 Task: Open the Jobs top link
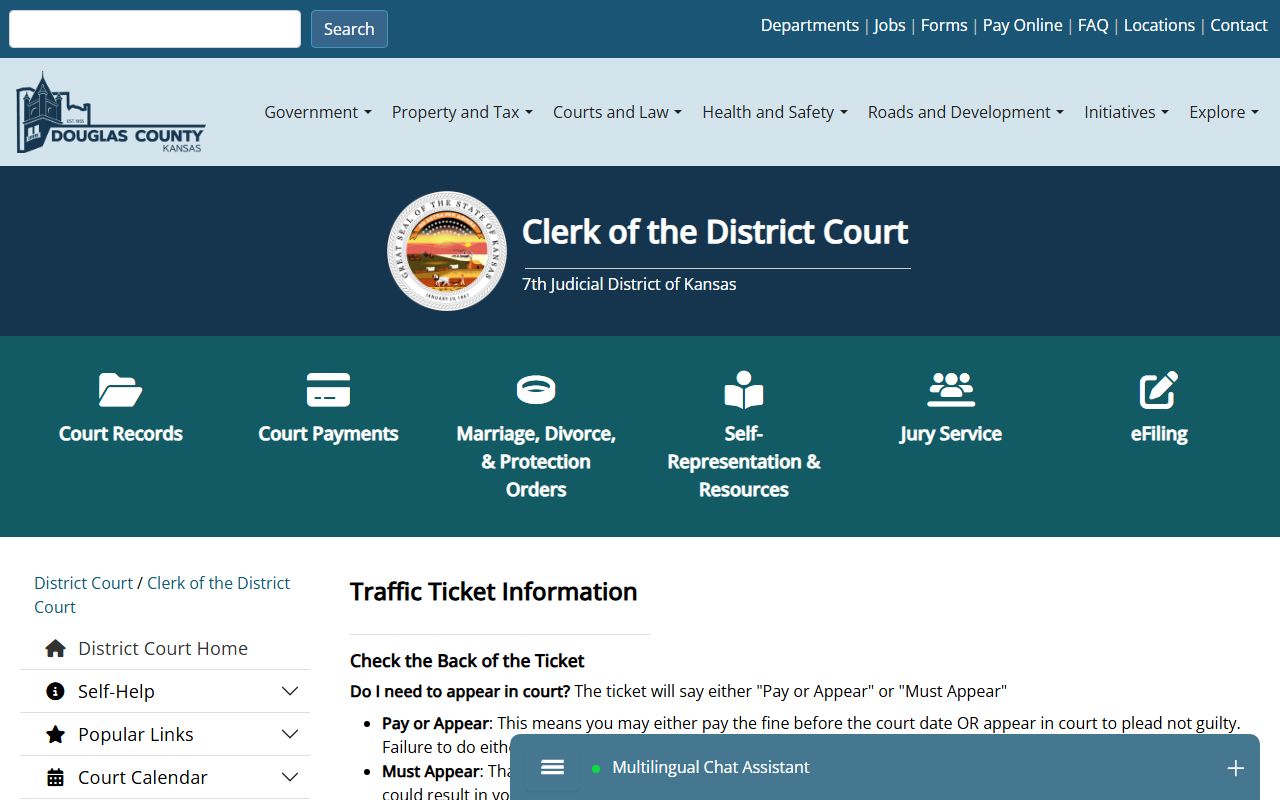point(890,25)
